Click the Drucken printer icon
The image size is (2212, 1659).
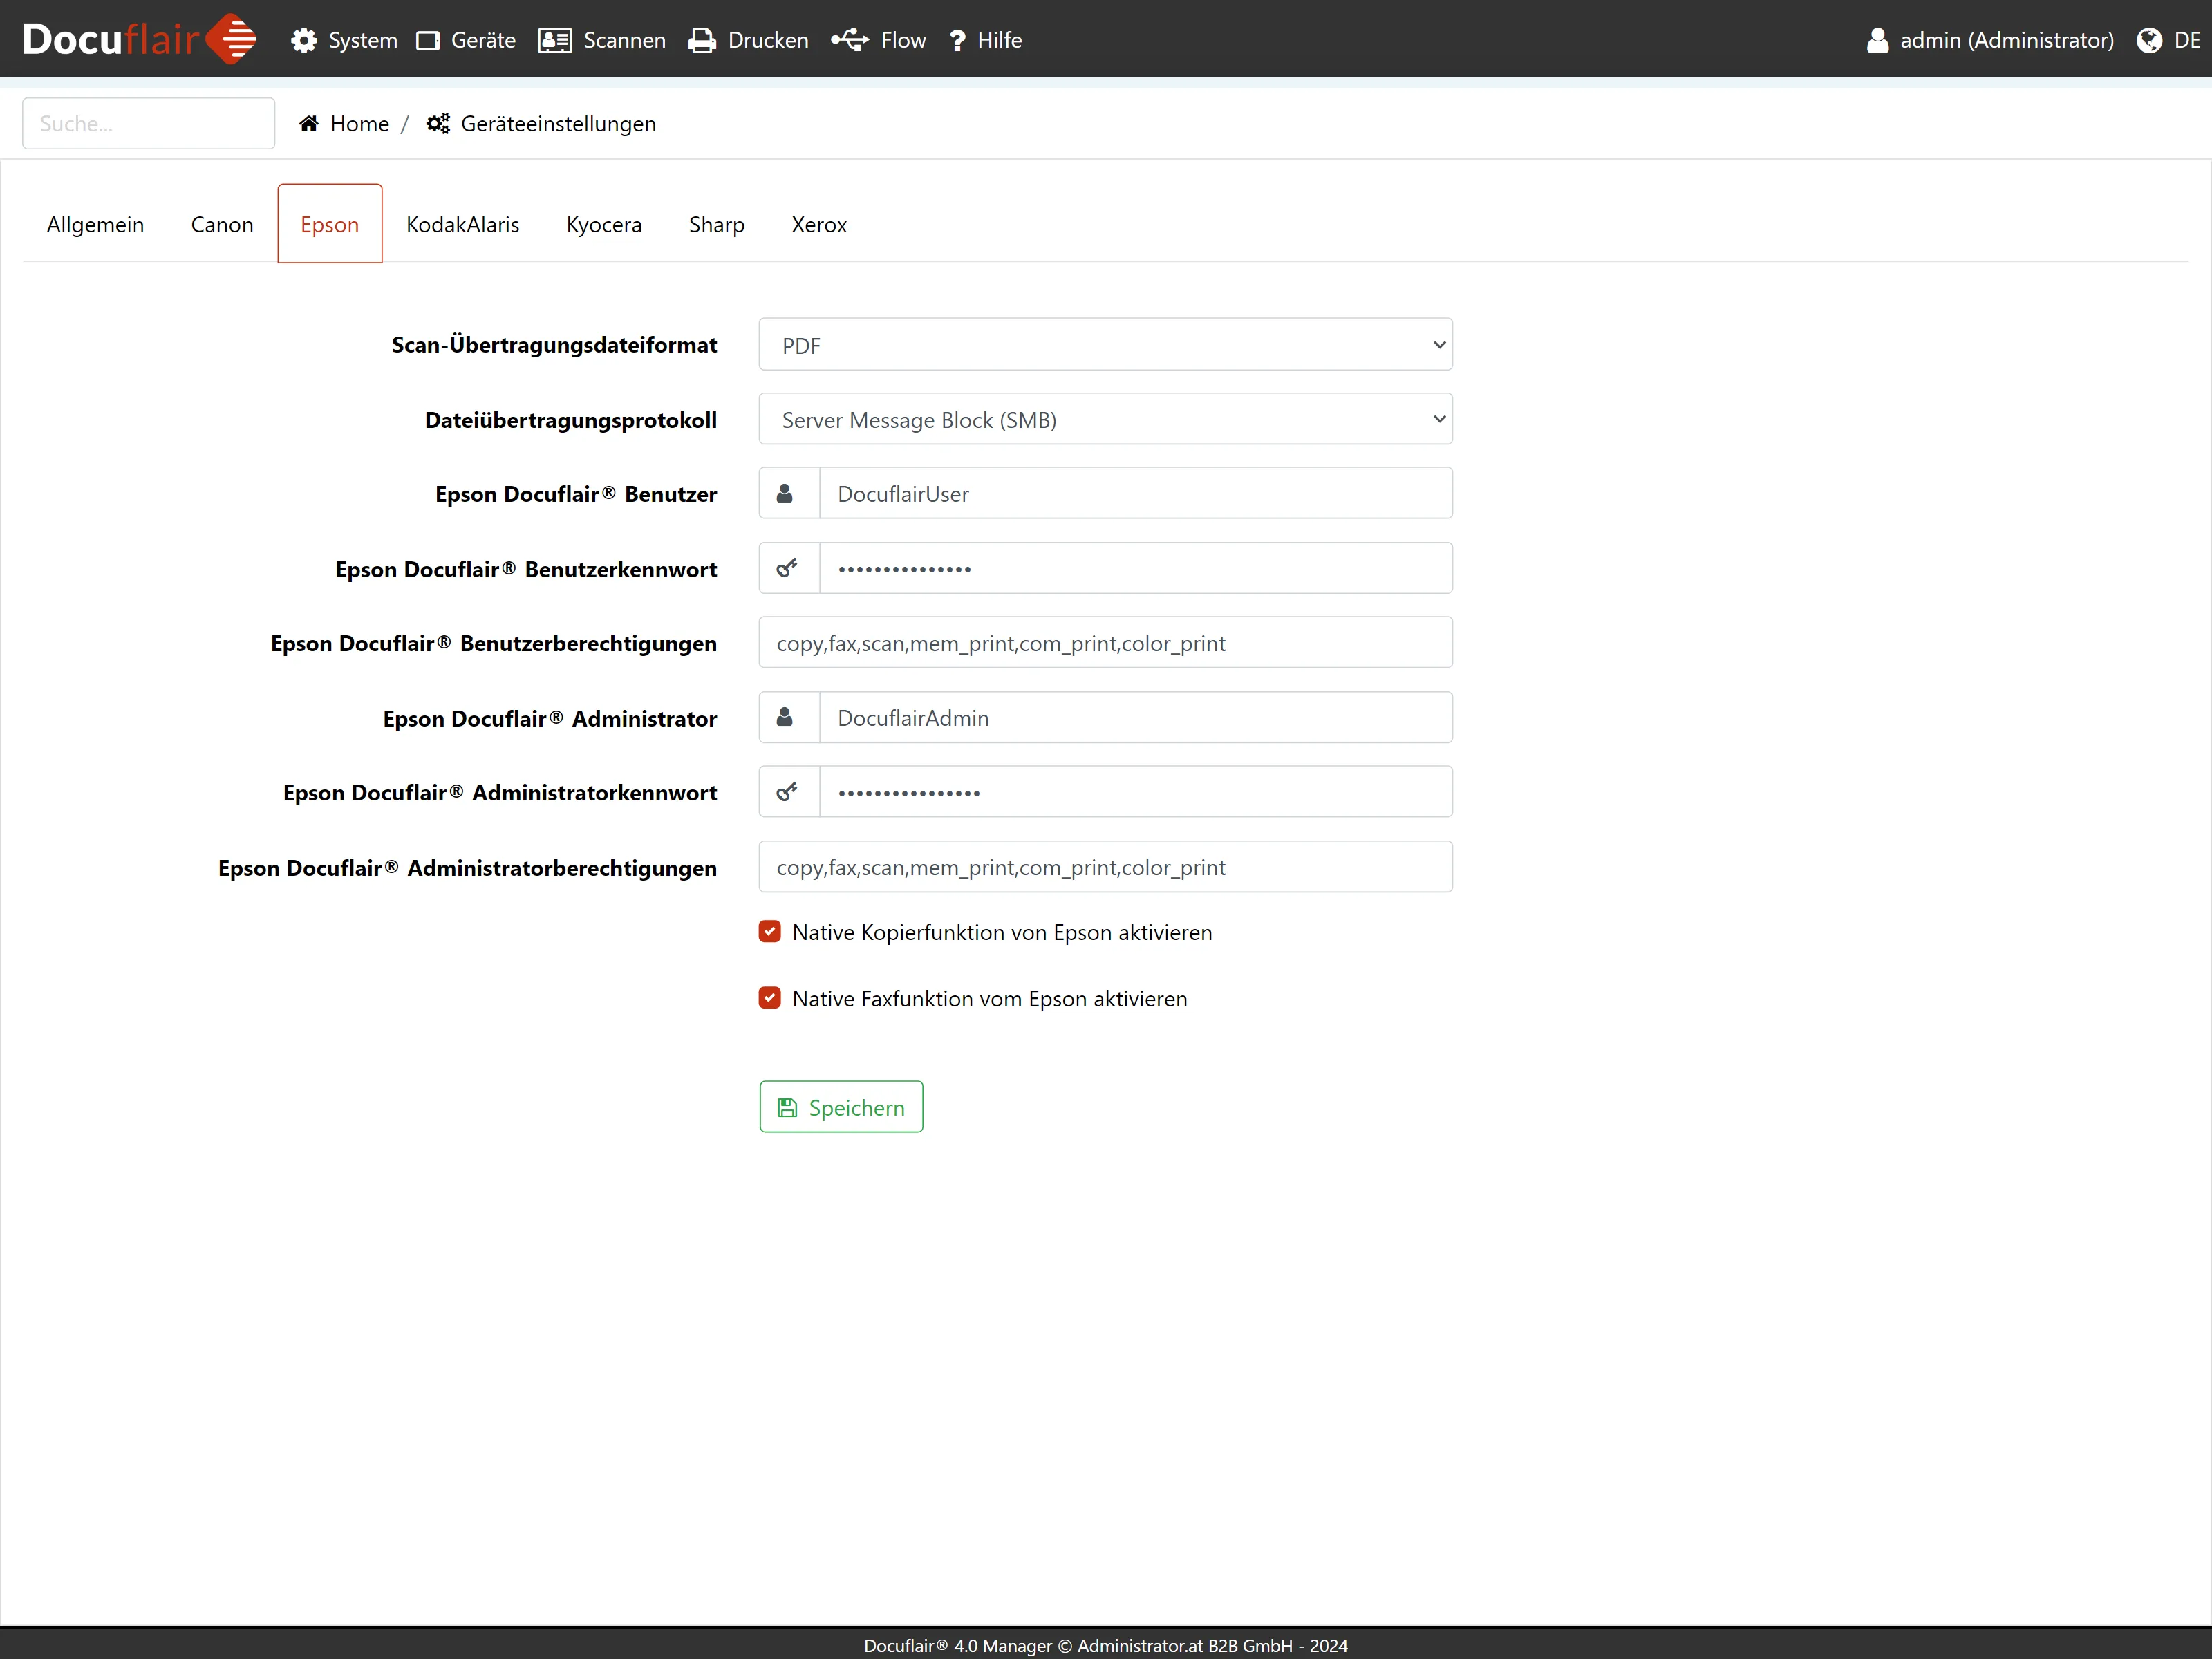click(702, 40)
